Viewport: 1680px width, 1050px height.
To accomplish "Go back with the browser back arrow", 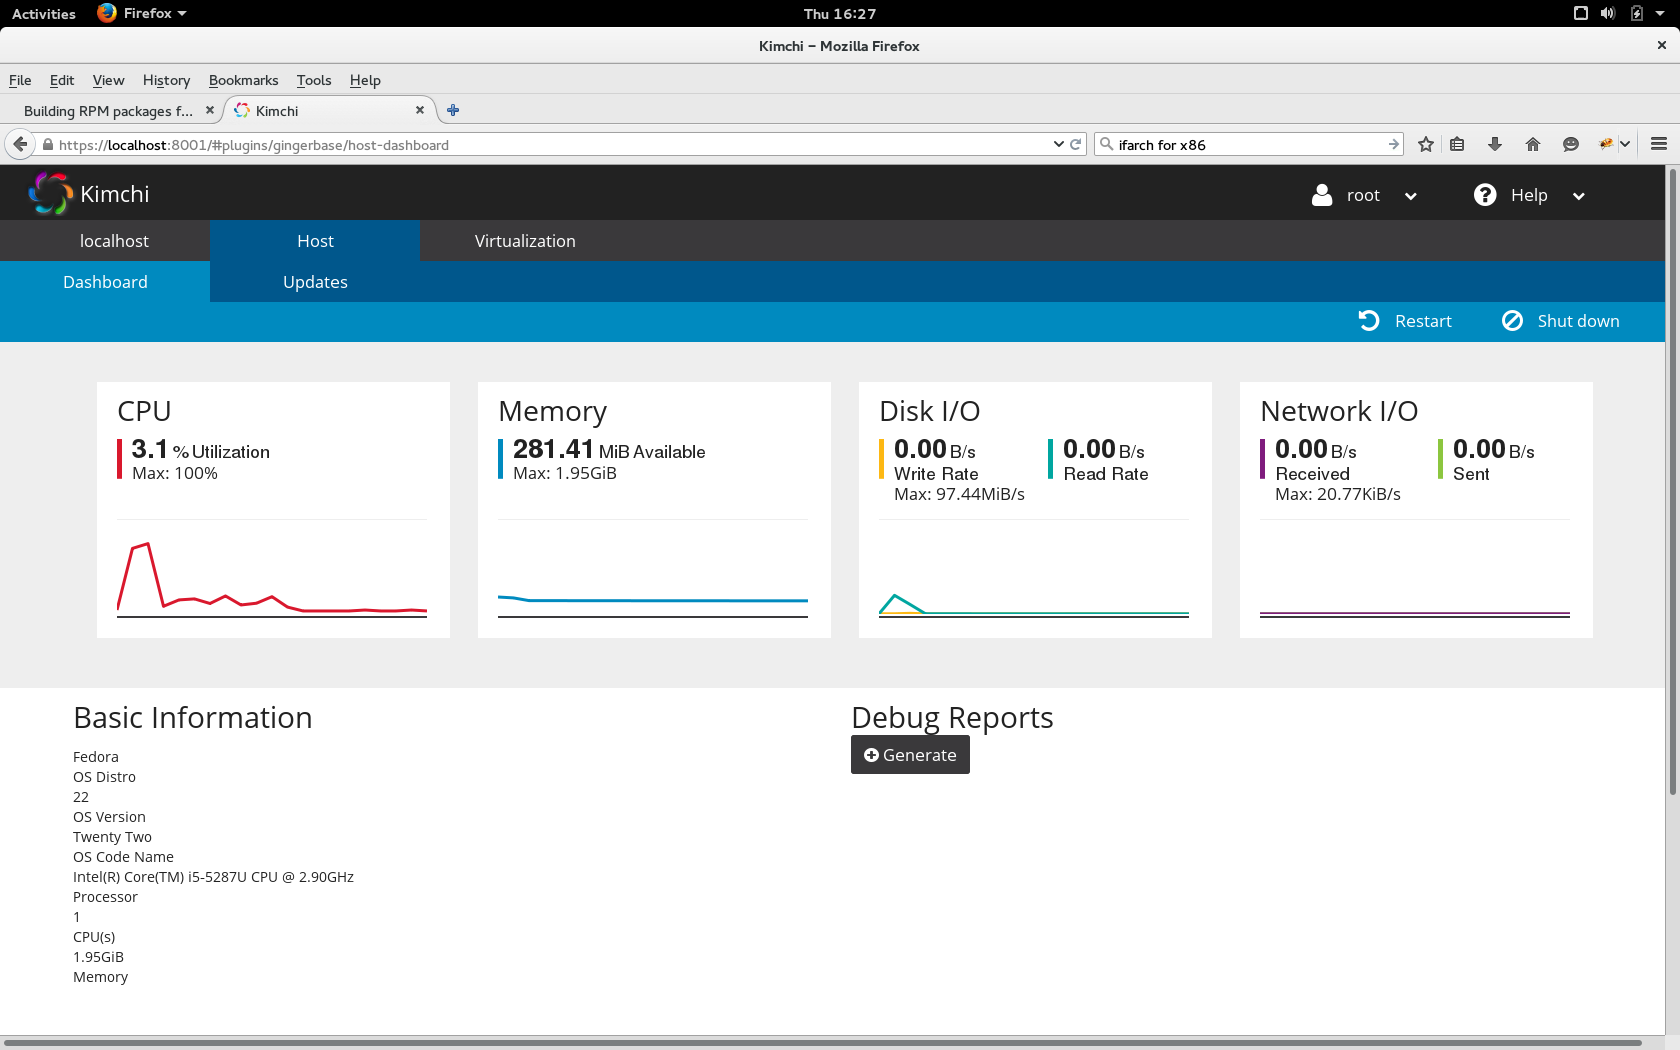I will [20, 144].
